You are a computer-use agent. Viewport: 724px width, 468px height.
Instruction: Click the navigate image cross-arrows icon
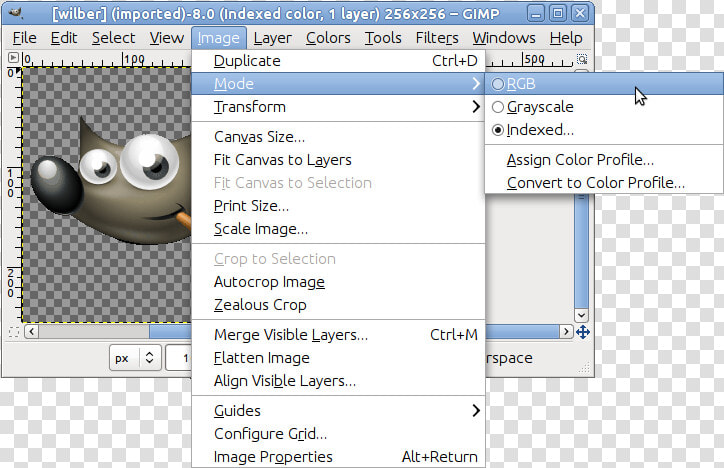[x=583, y=332]
